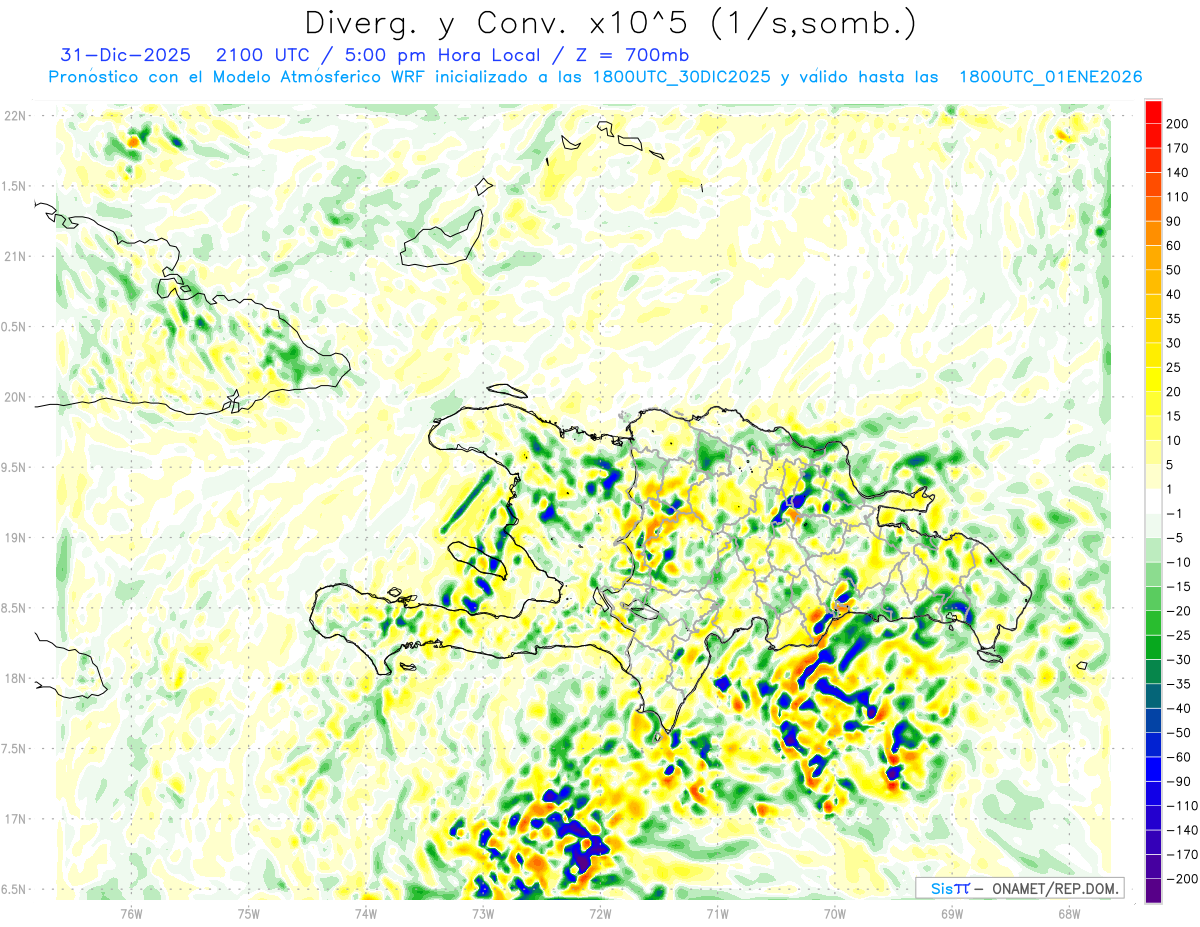Click the "72W" longitude label

pos(600,913)
